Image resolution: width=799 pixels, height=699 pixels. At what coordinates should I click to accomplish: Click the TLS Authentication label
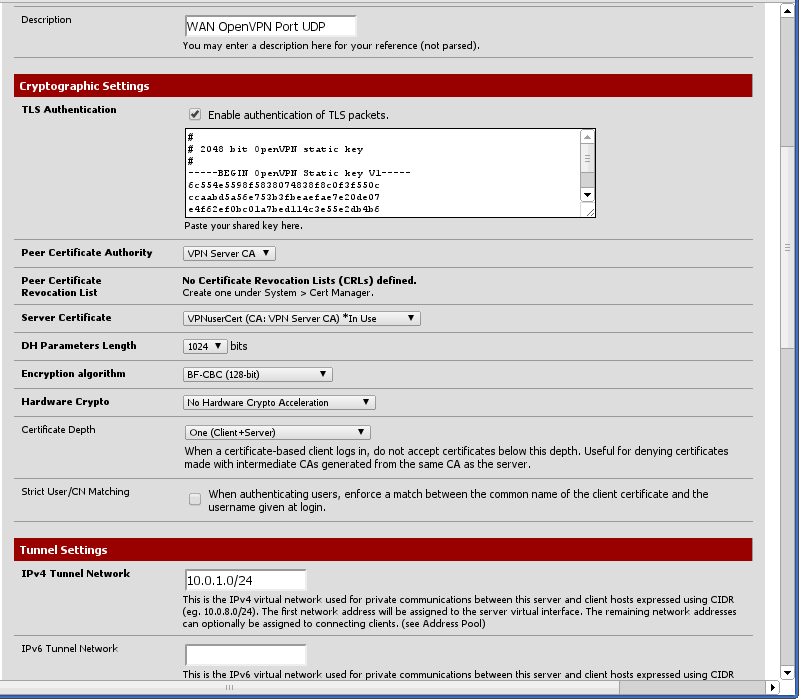tap(69, 110)
